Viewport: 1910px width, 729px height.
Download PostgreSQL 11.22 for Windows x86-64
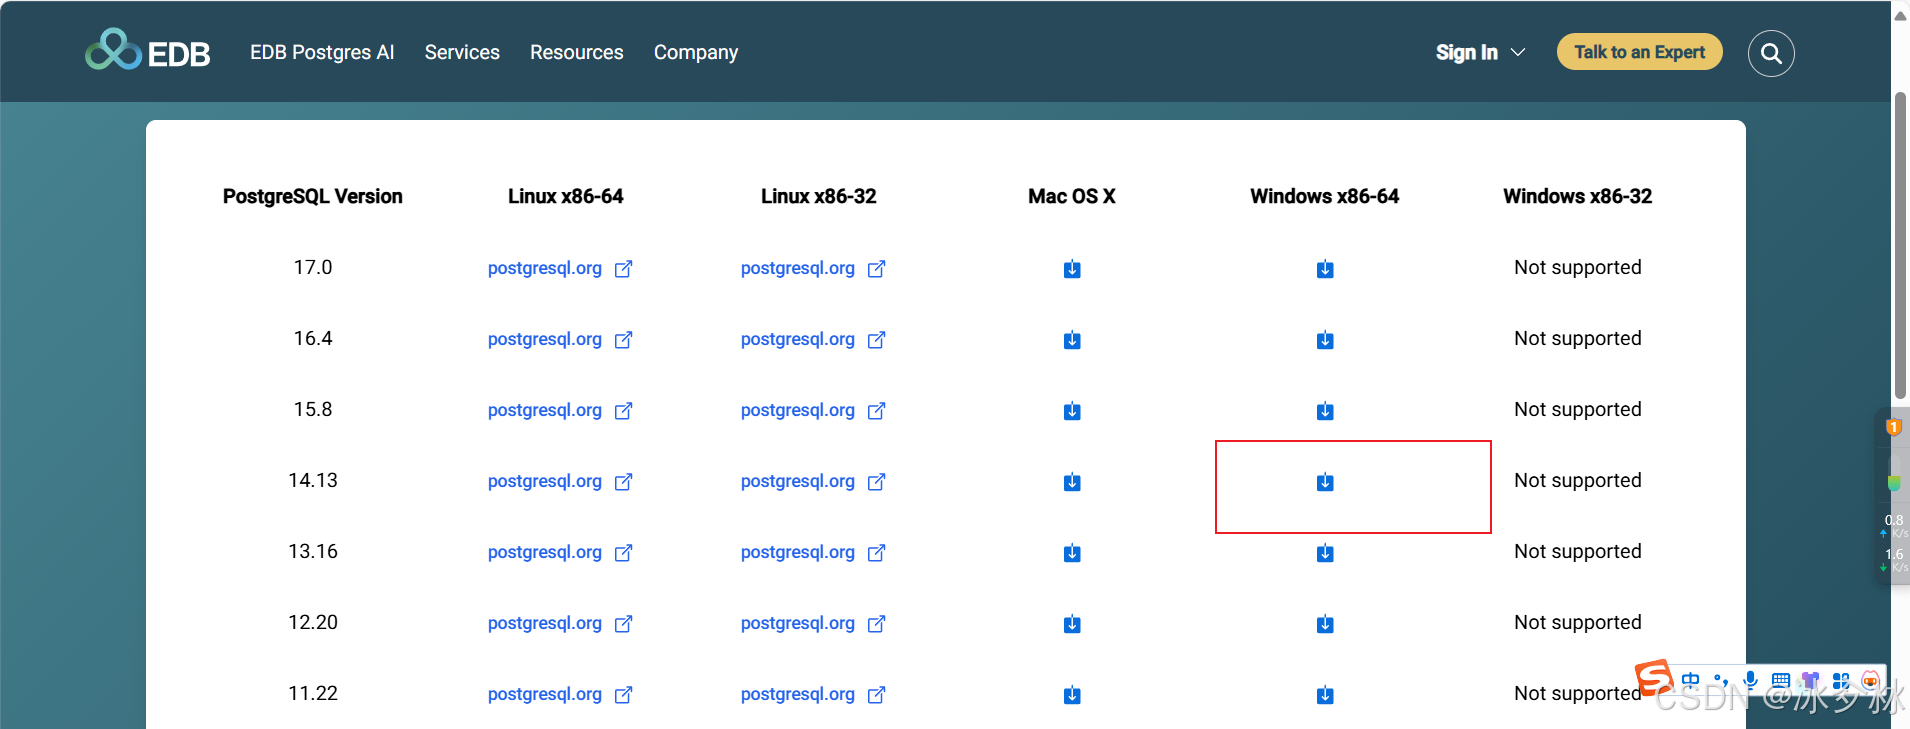[x=1325, y=695]
